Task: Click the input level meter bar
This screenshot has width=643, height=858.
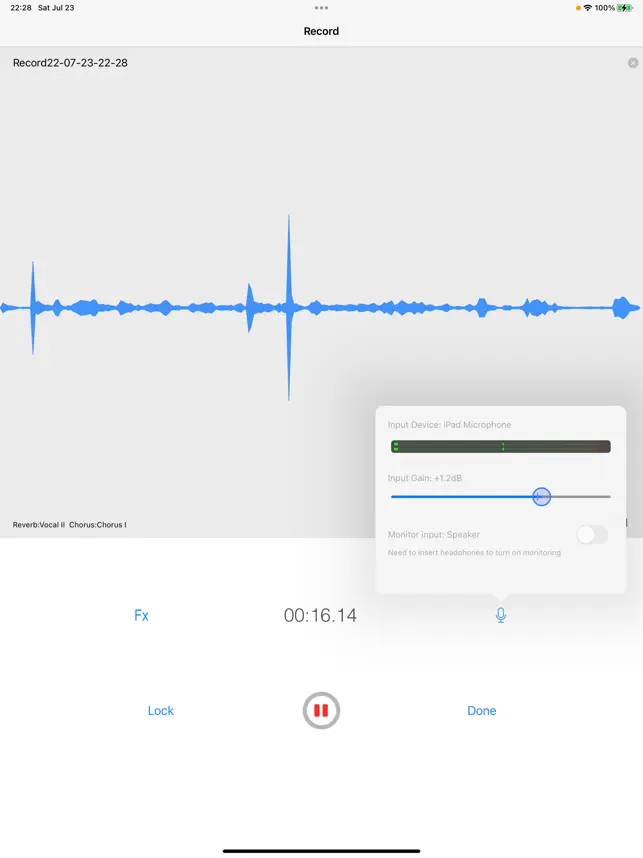Action: 501,447
